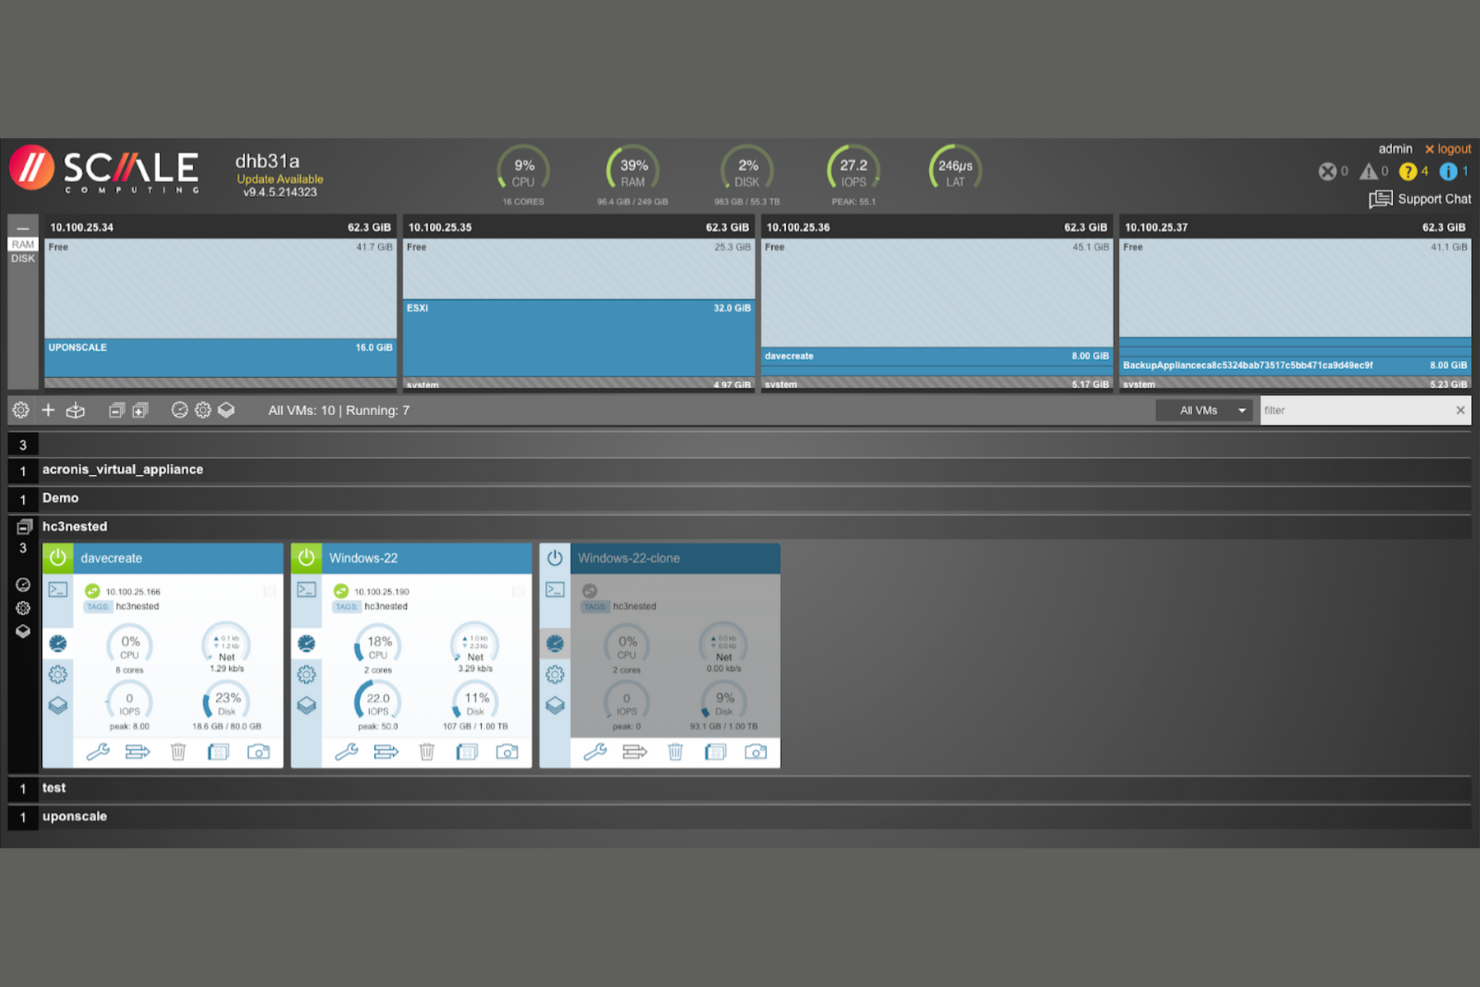Click the plus button to create a VM

pyautogui.click(x=47, y=410)
